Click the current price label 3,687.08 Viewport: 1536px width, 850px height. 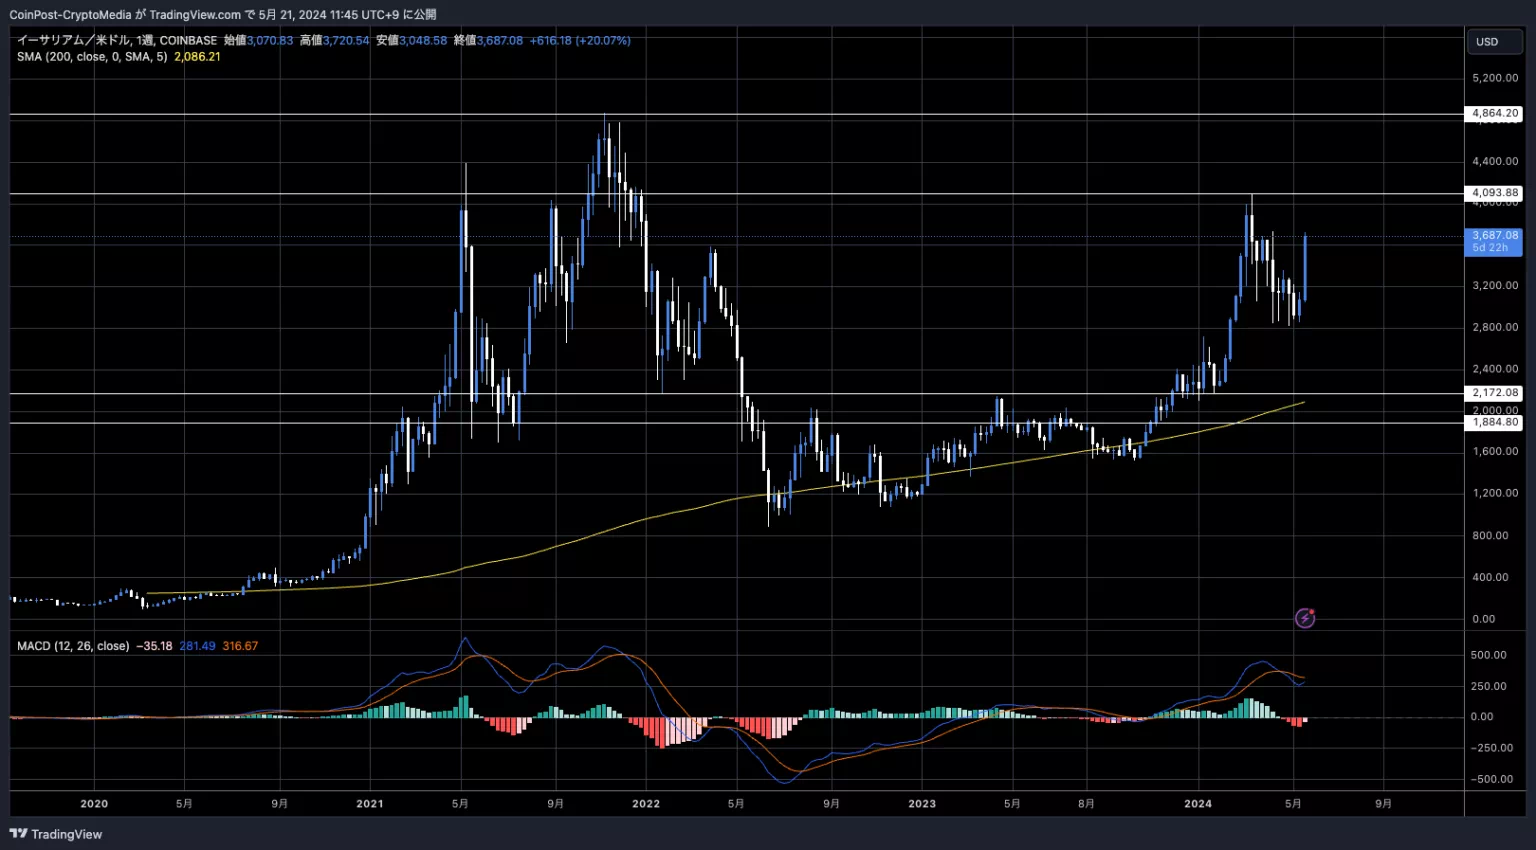[x=1494, y=241]
